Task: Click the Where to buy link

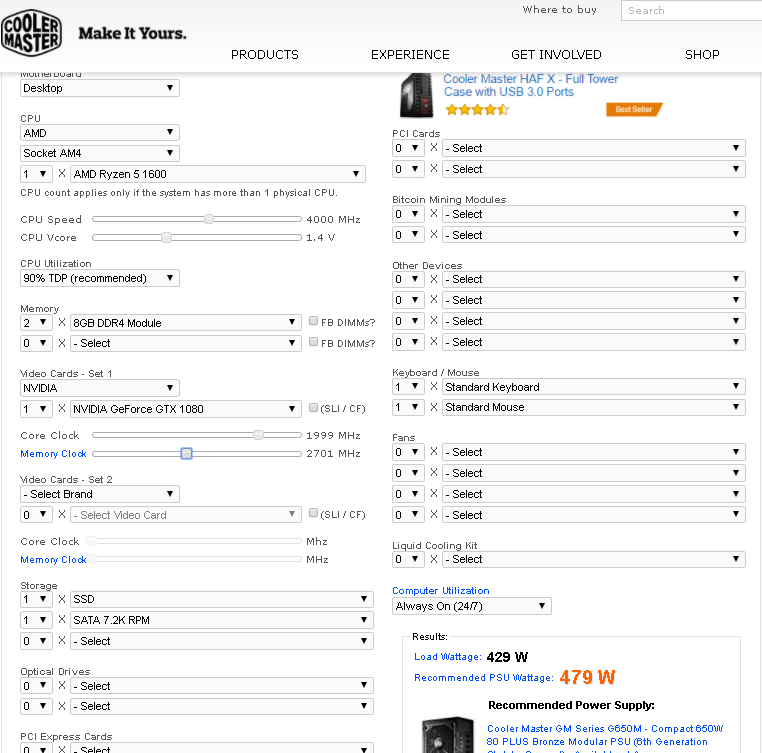Action: [x=559, y=10]
